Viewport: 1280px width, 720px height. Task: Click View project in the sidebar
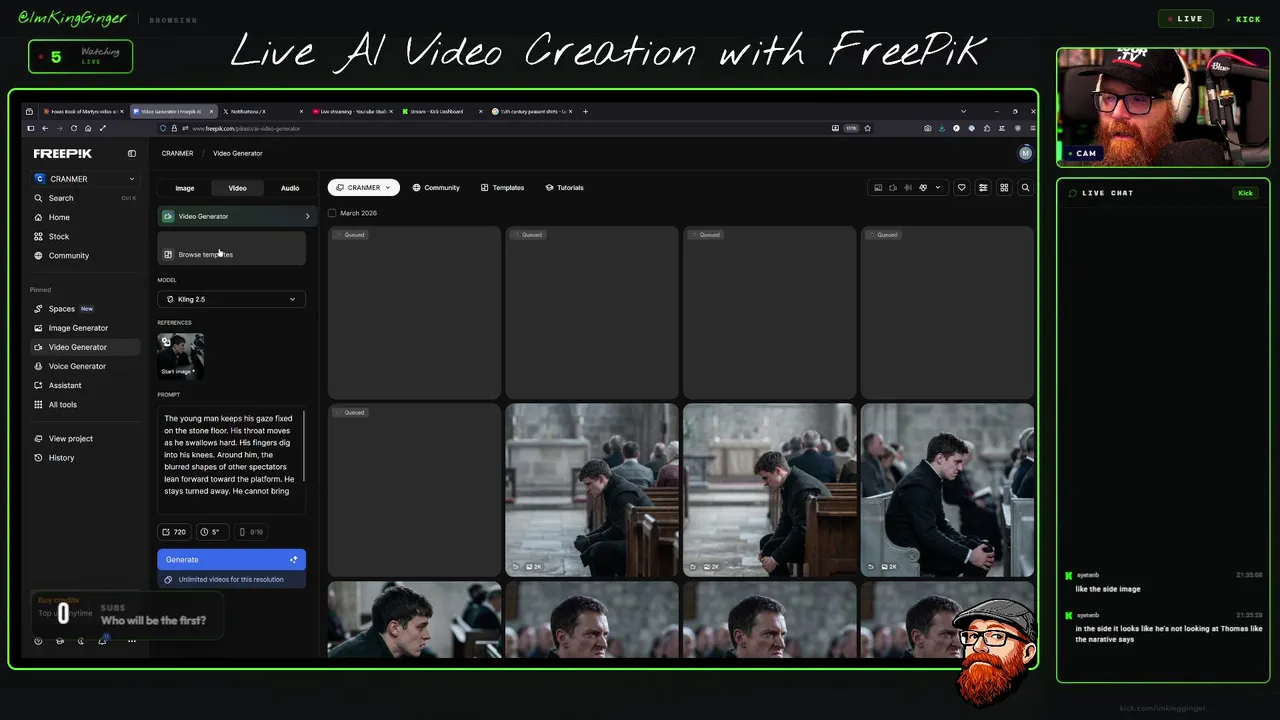click(x=84, y=438)
